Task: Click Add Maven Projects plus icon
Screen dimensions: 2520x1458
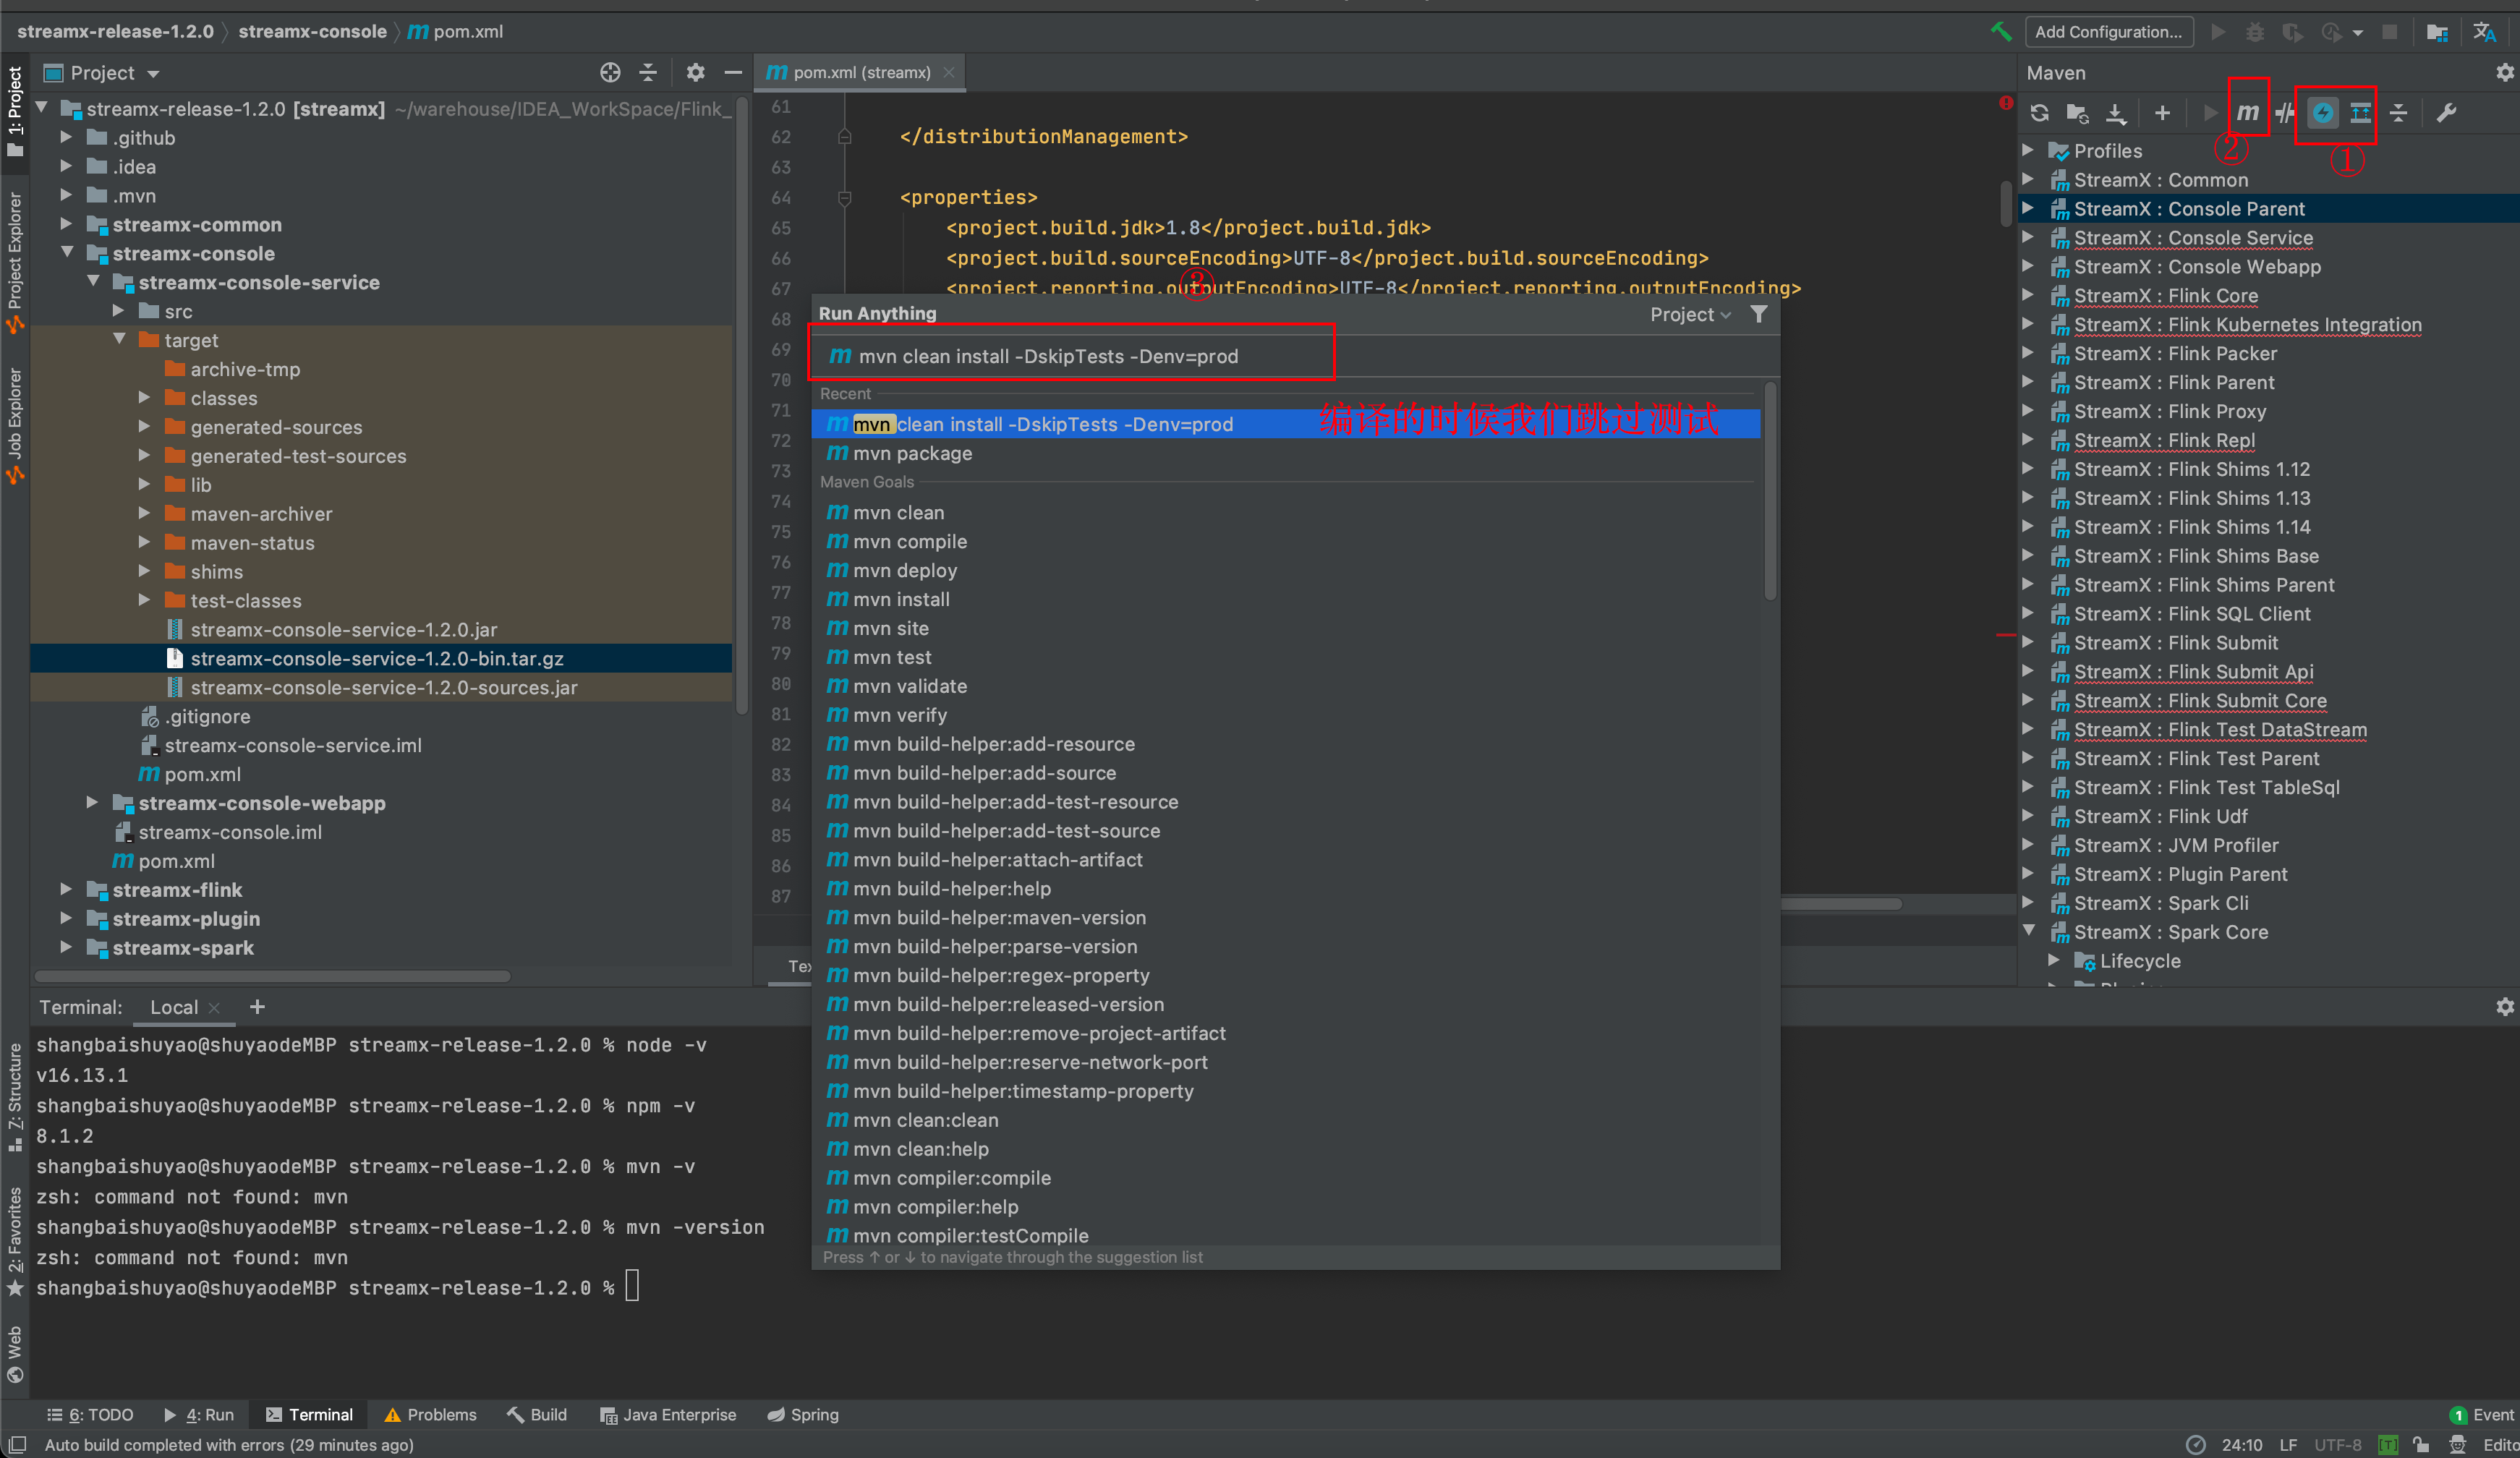Action: point(2162,113)
